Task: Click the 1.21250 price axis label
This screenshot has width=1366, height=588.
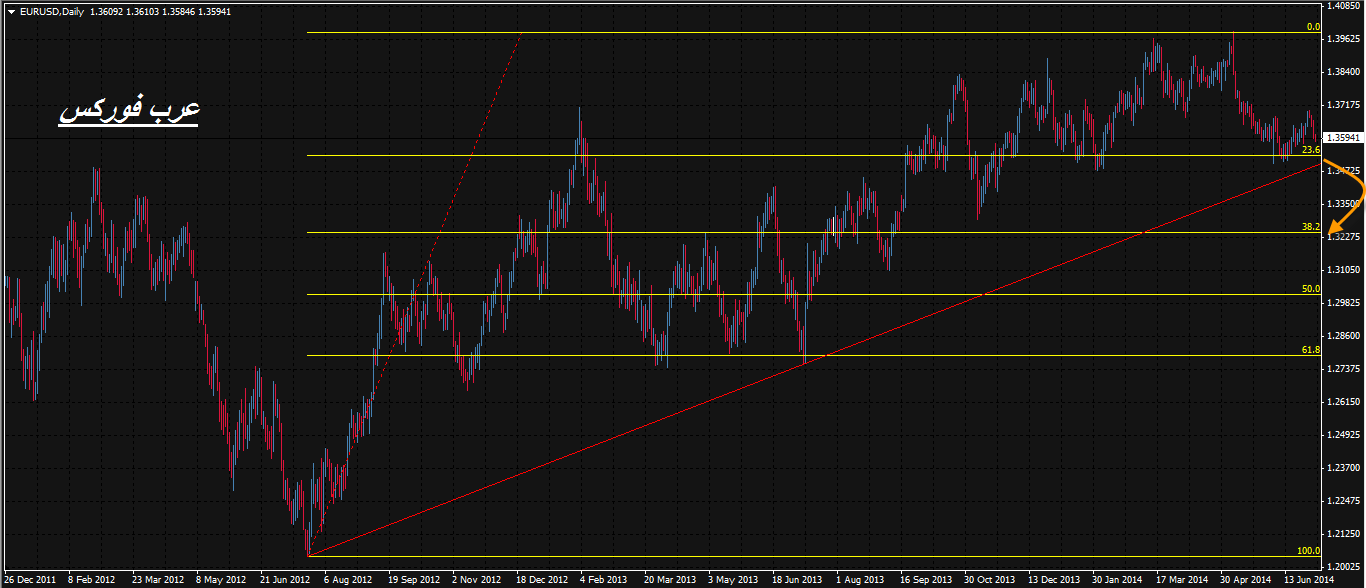Action: pyautogui.click(x=1344, y=534)
